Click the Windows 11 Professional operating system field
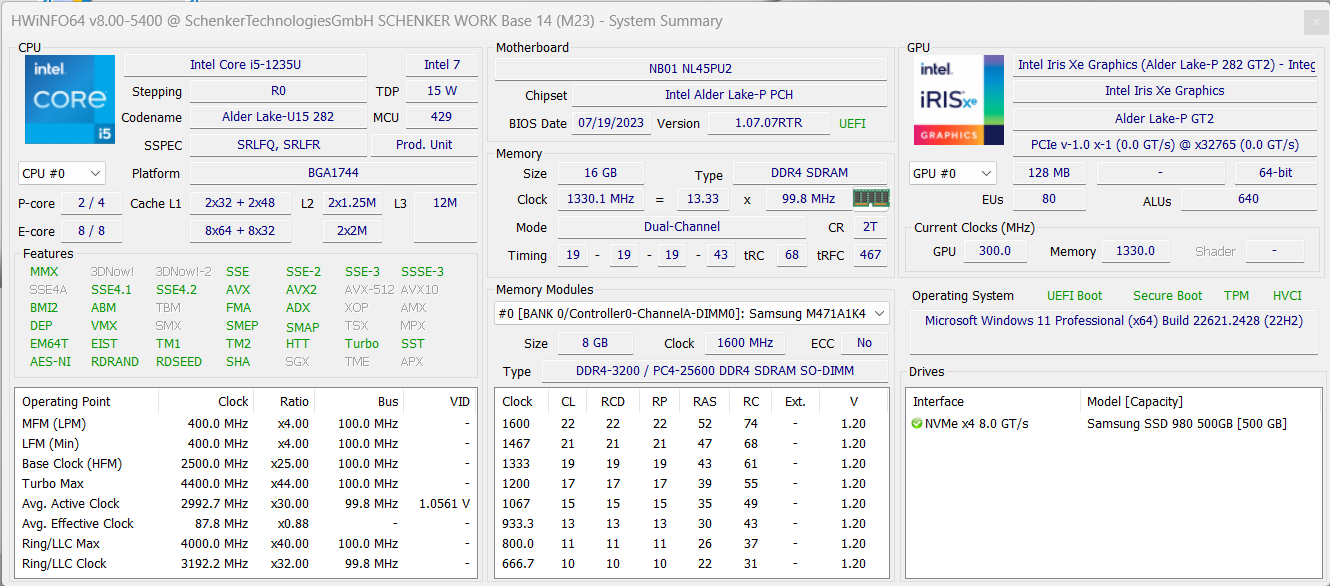Viewport: 1330px width, 586px height. coord(1113,321)
